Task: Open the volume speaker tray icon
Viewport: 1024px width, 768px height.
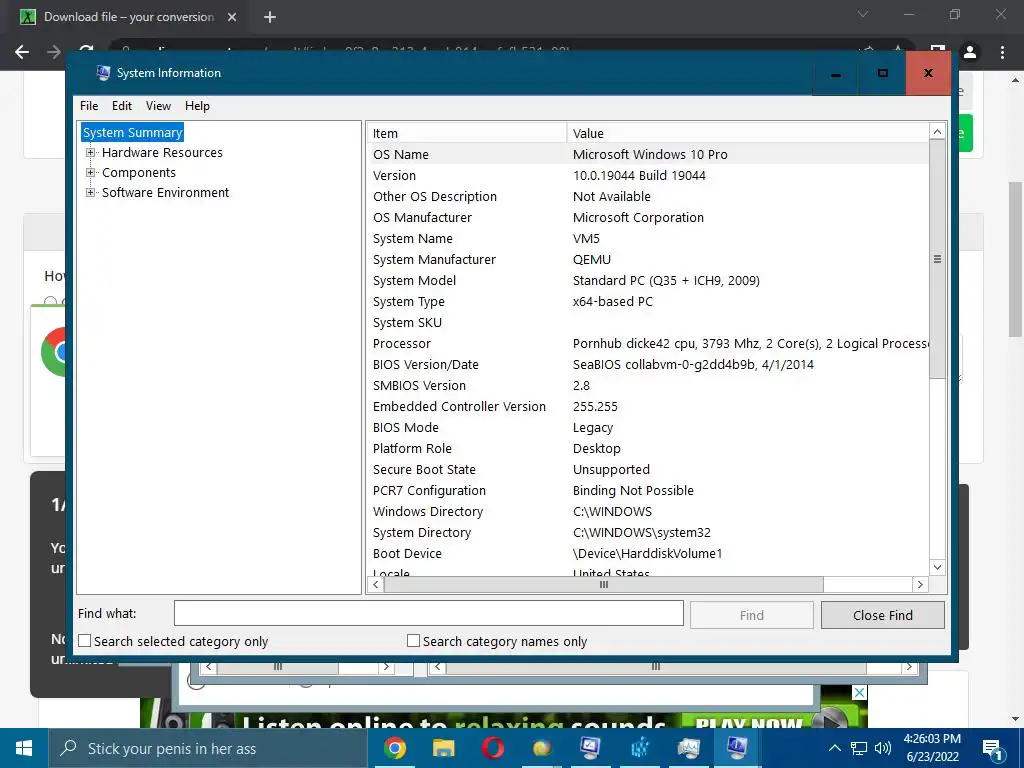Action: [x=883, y=748]
